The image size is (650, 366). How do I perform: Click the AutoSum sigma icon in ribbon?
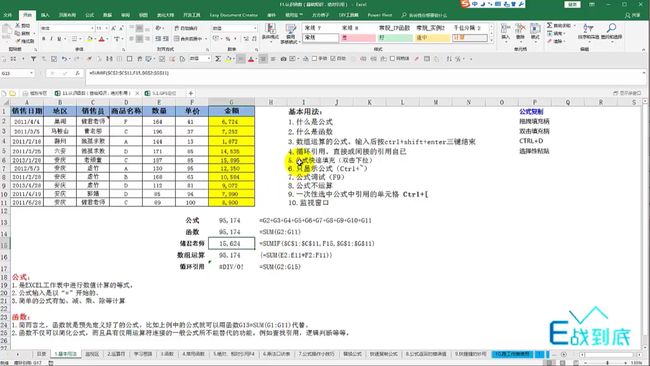(549, 25)
